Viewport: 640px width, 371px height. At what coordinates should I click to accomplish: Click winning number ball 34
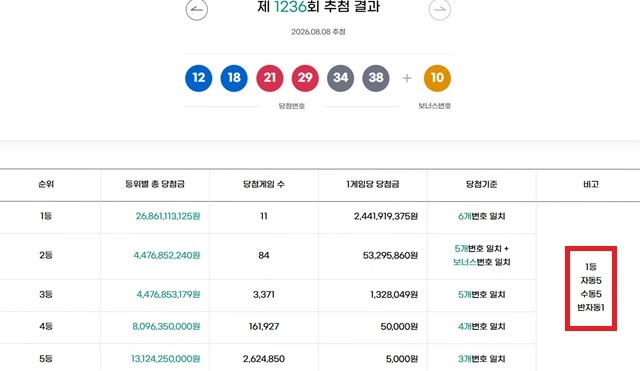pyautogui.click(x=340, y=78)
